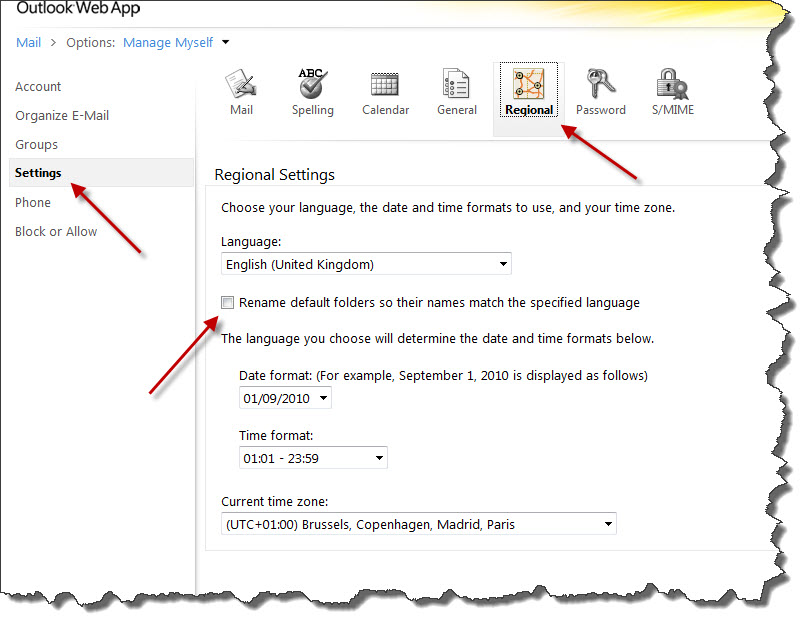Open the Spelling settings icon
The width and height of the screenshot is (811, 628).
click(x=312, y=83)
